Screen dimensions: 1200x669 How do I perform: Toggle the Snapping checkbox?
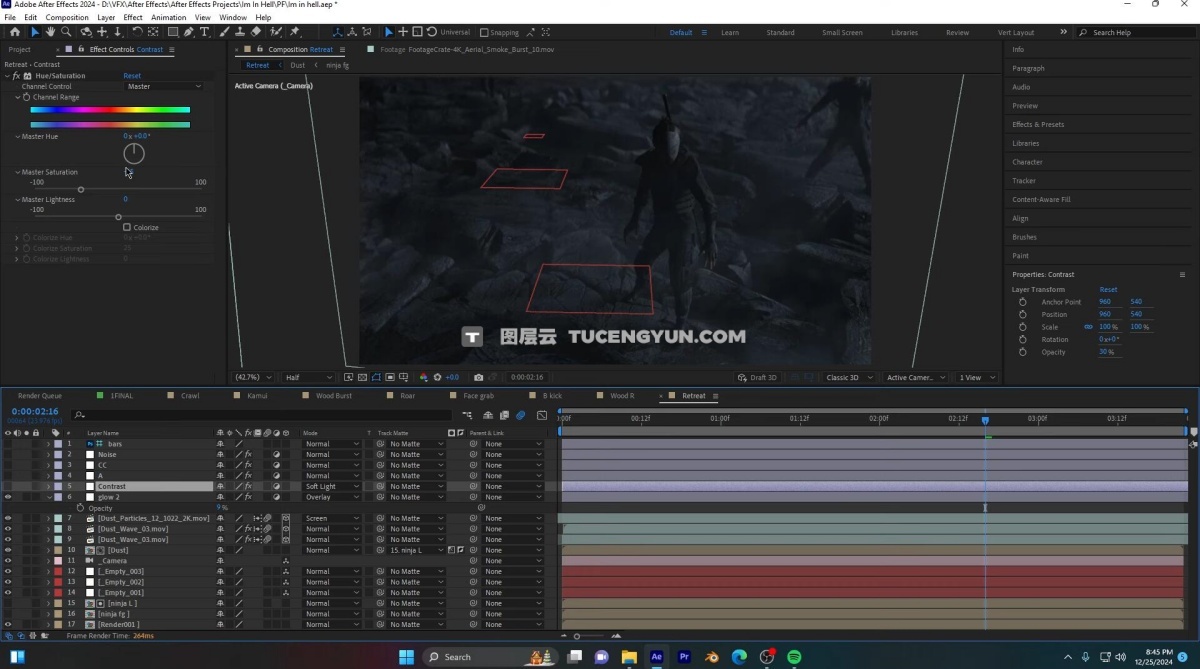tap(484, 32)
